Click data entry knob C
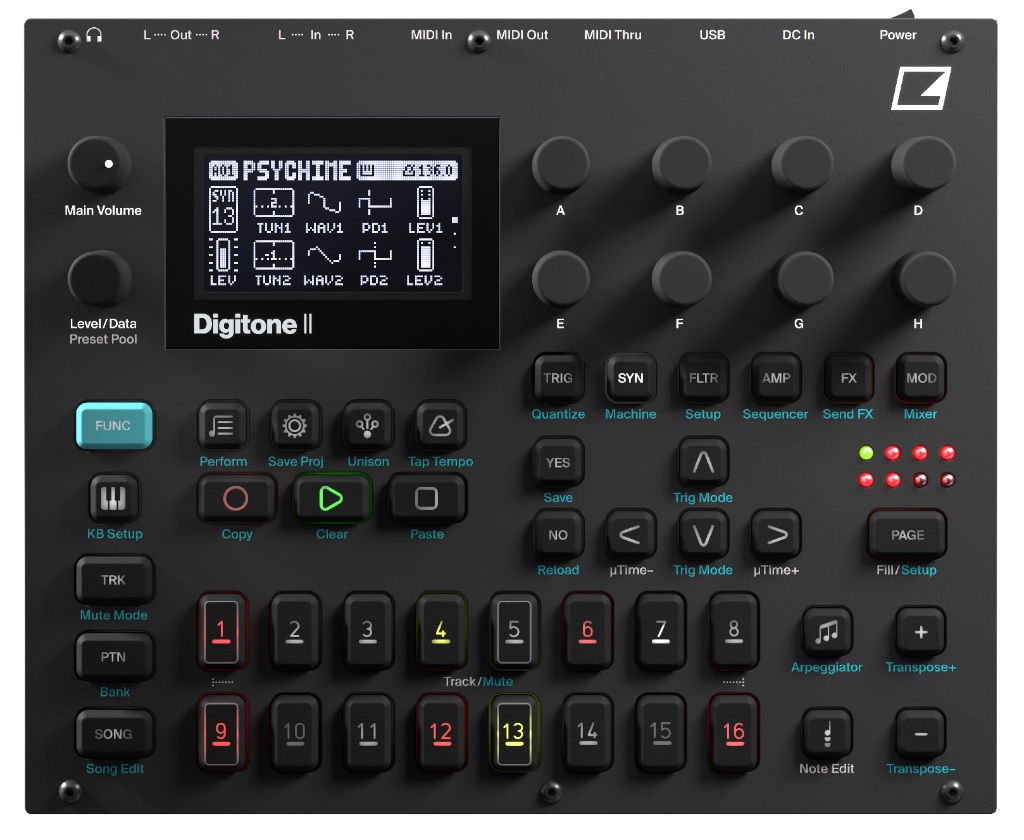The height and width of the screenshot is (840, 1024). click(x=801, y=165)
